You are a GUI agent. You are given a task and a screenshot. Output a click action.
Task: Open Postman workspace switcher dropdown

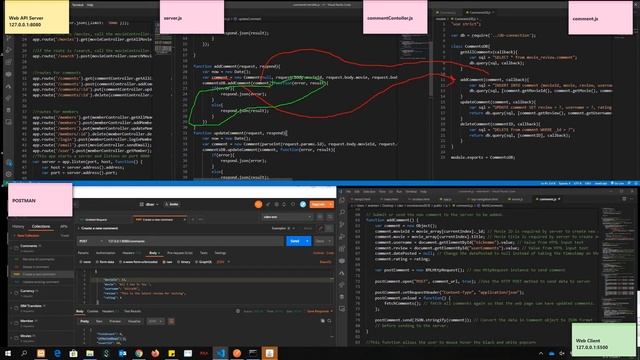tap(149, 204)
